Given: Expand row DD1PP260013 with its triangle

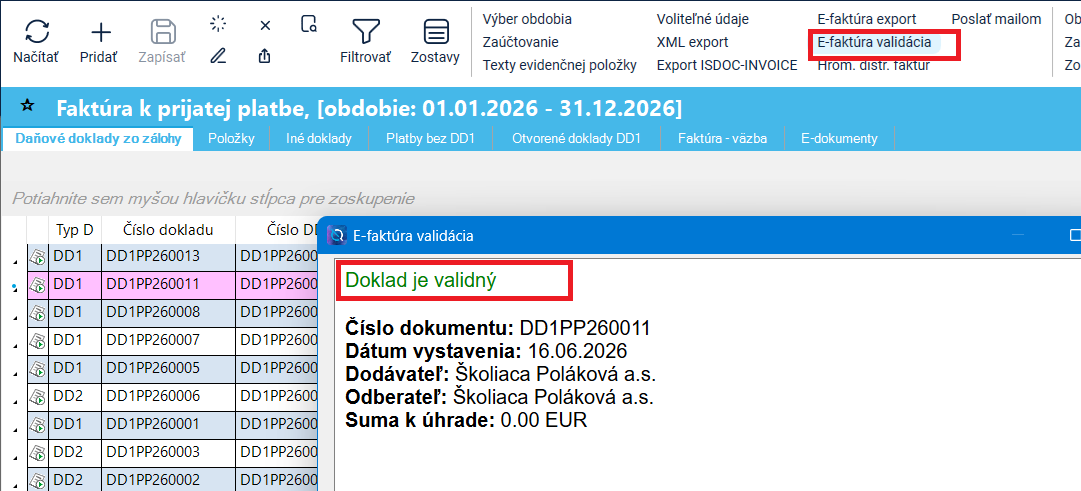Looking at the screenshot, I should point(14,262).
